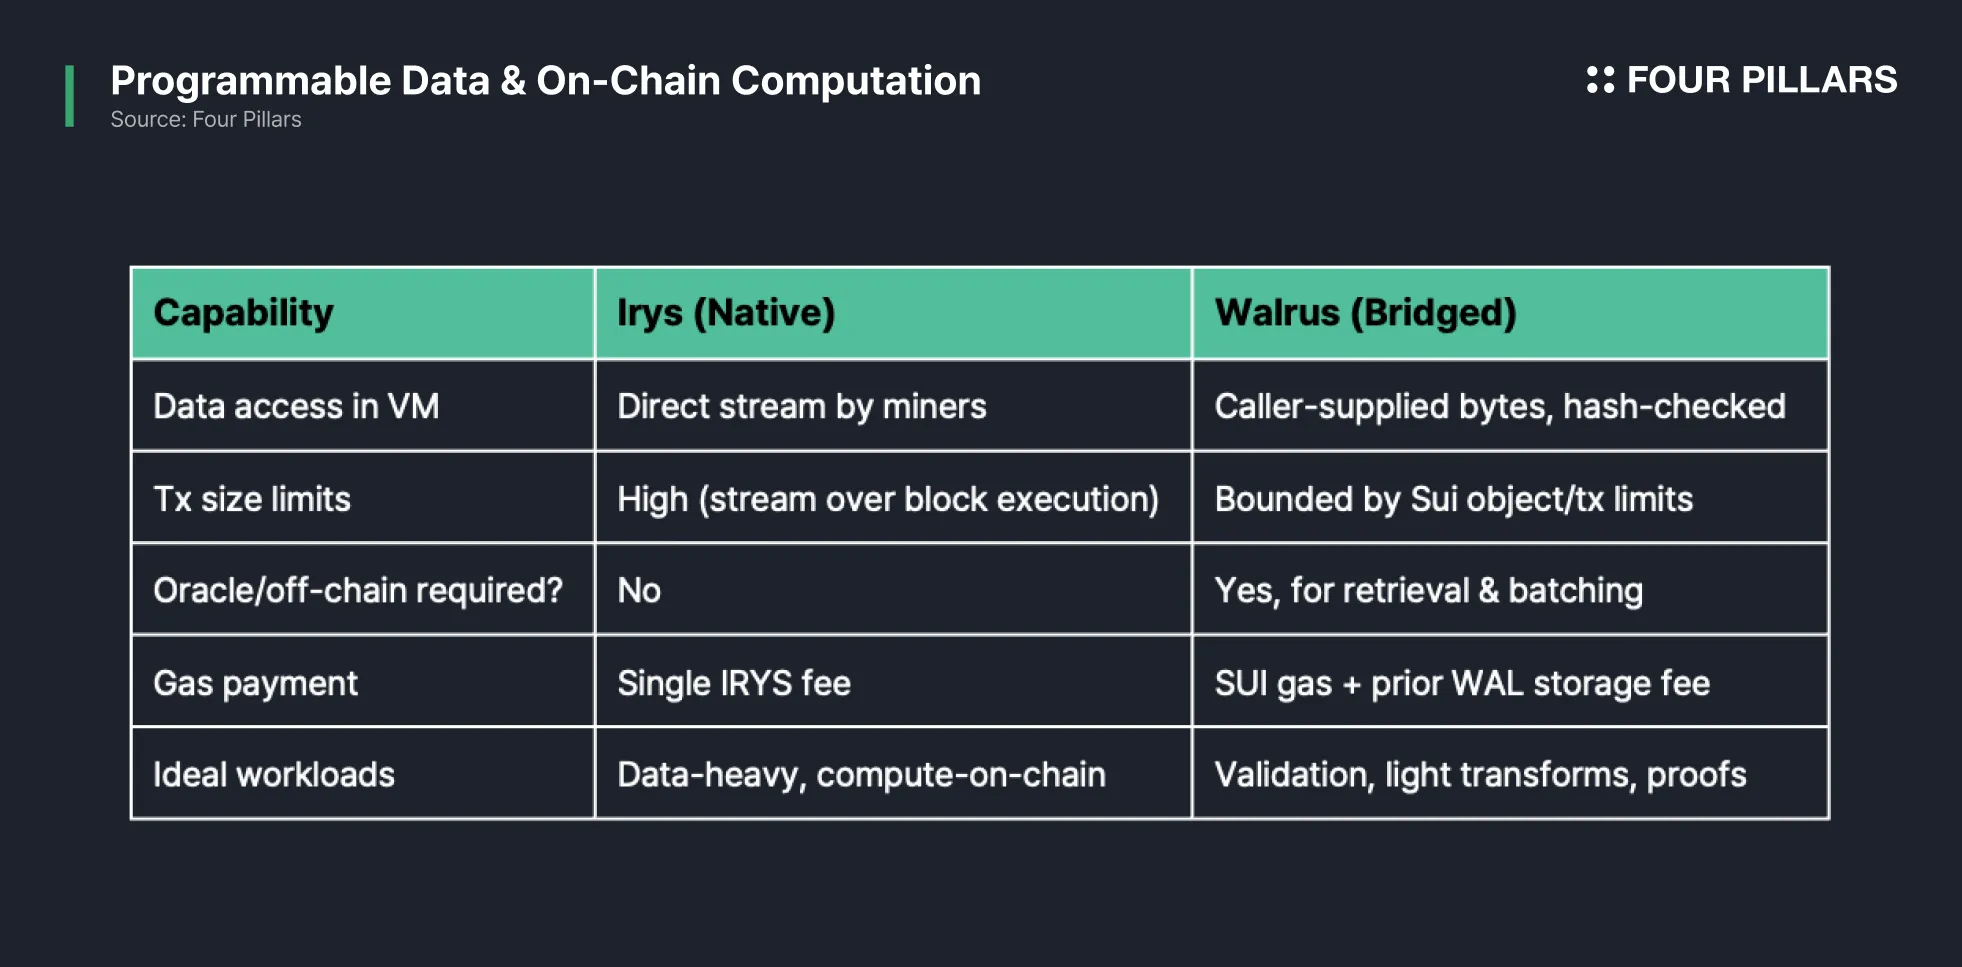Viewport: 1962px width, 967px height.
Task: Click SUI gas + prior WAL storage fee cell
Action: [1510, 682]
